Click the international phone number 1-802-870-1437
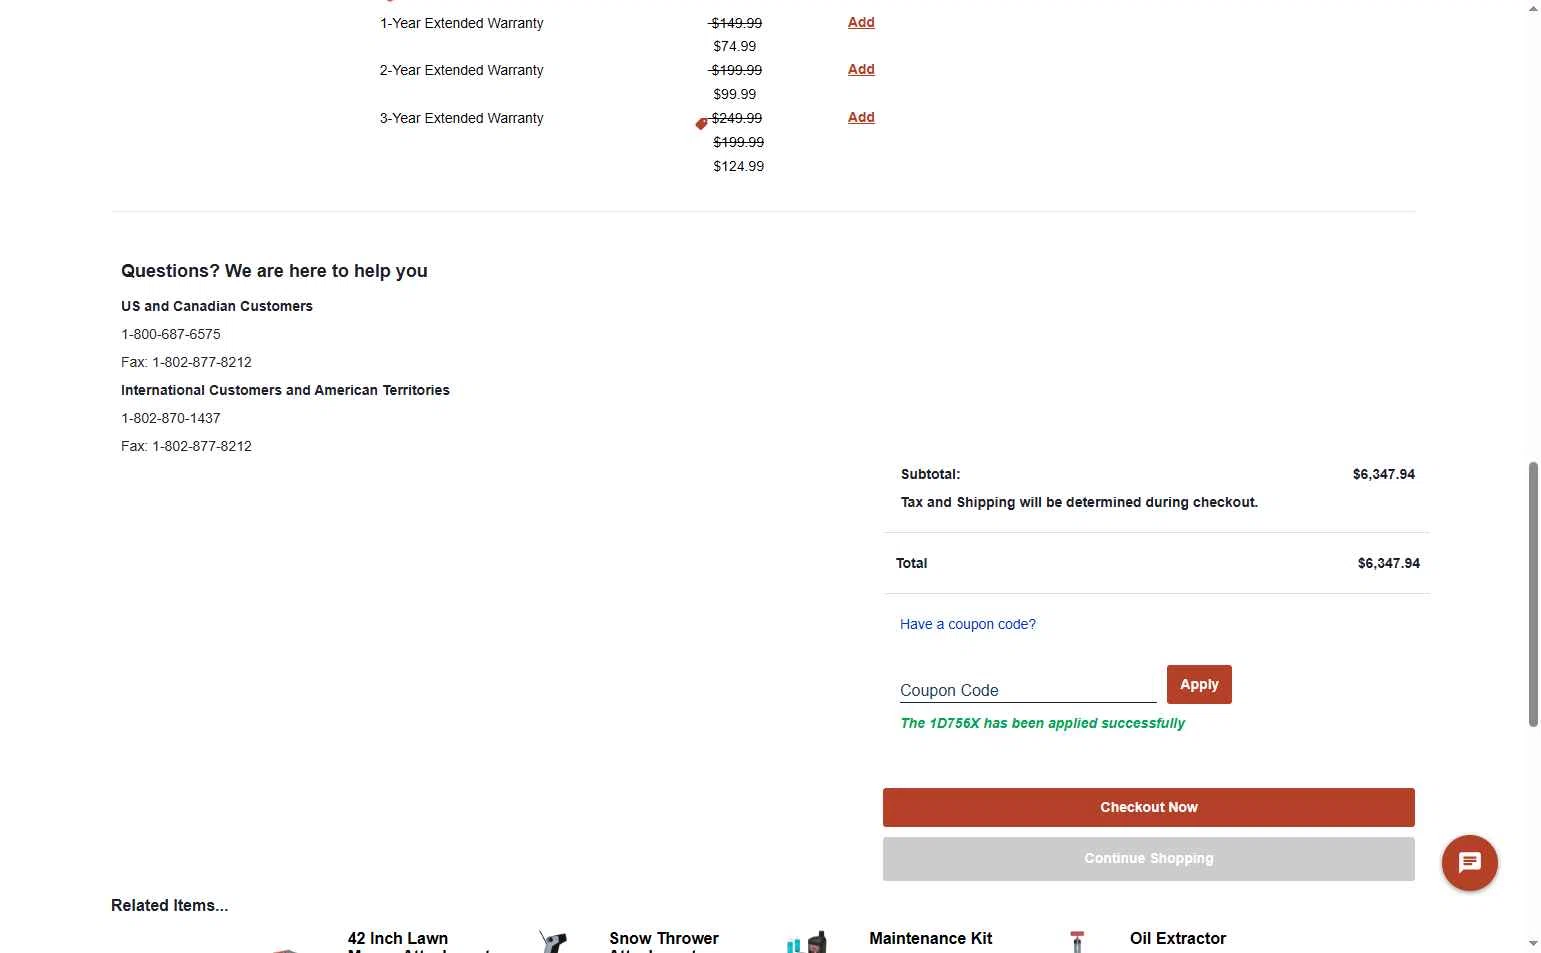 [x=171, y=418]
